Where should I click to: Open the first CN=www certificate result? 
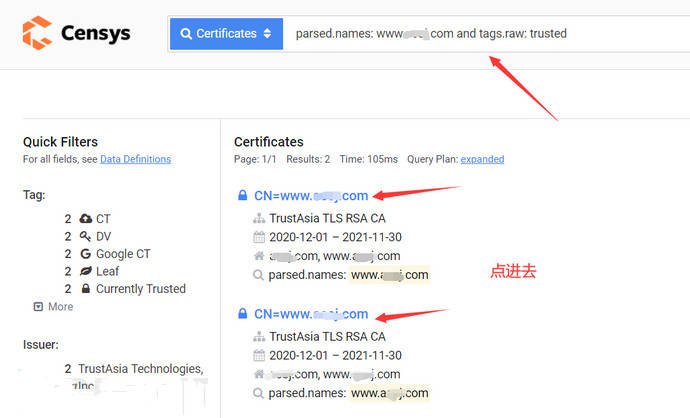[311, 196]
